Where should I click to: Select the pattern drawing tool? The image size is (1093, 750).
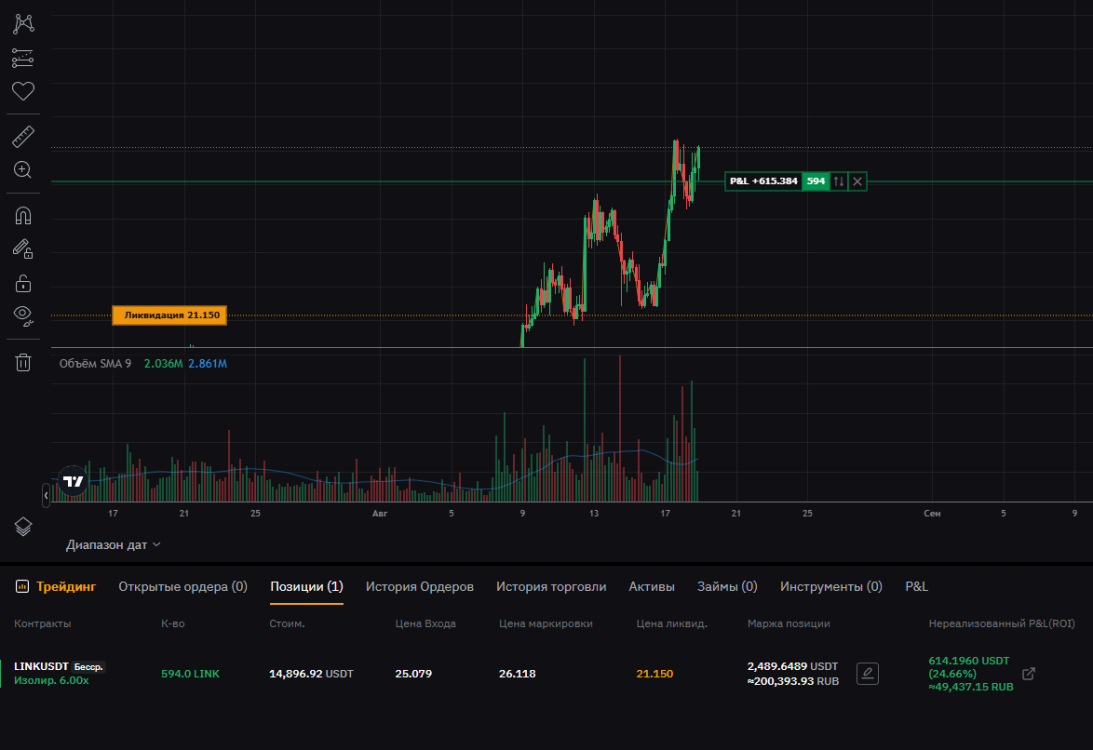[x=23, y=24]
